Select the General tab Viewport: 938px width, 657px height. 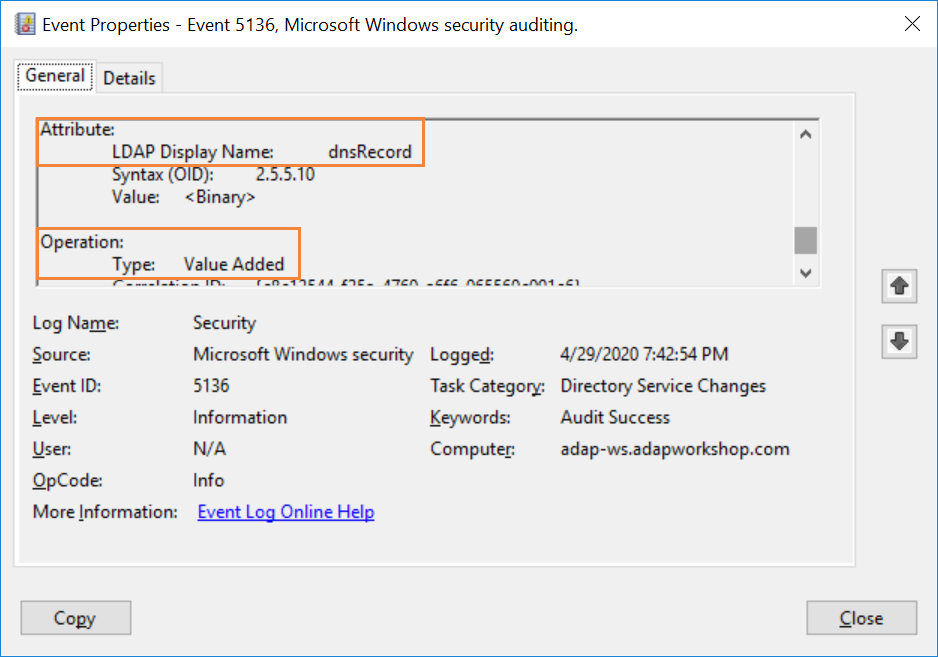[x=55, y=76]
